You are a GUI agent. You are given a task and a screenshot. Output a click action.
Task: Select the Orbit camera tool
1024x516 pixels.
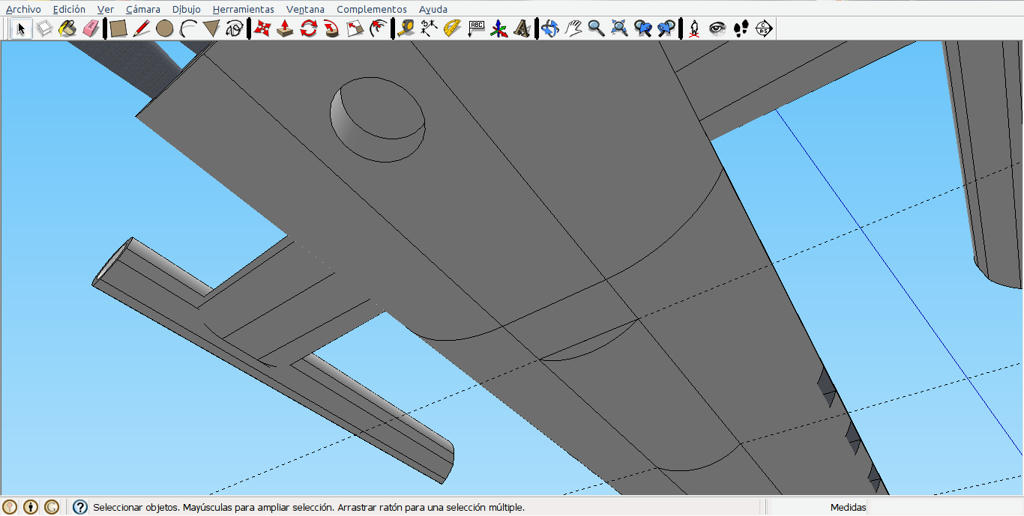[x=550, y=28]
